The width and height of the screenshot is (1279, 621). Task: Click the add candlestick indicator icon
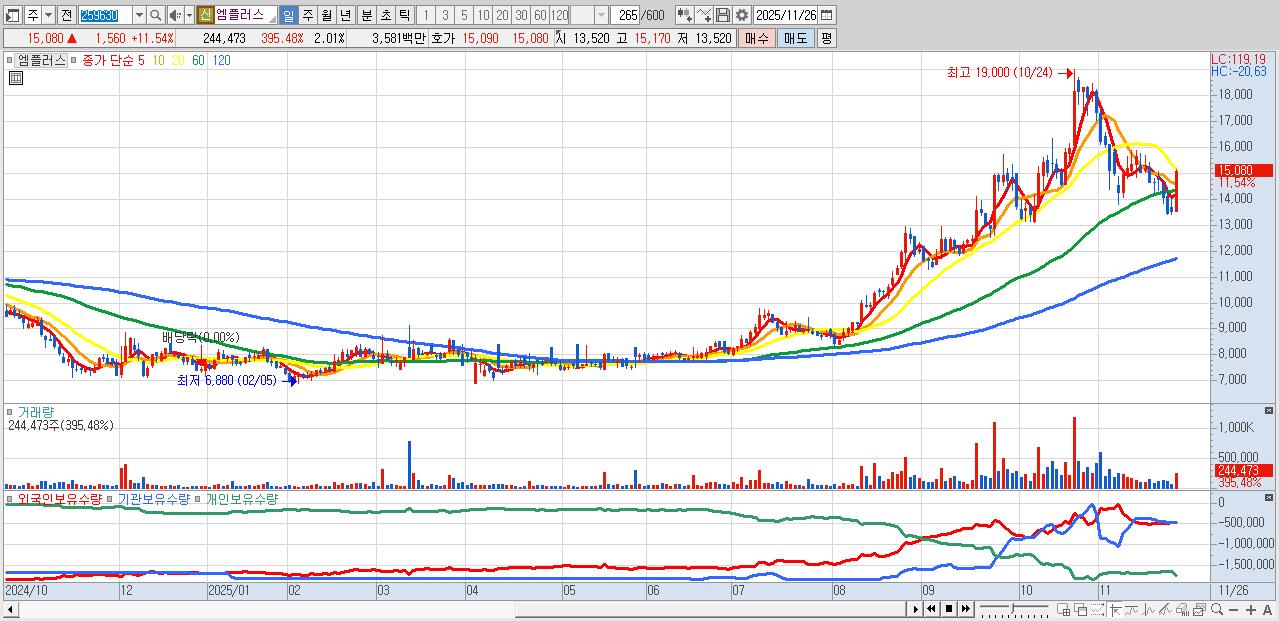[x=685, y=15]
